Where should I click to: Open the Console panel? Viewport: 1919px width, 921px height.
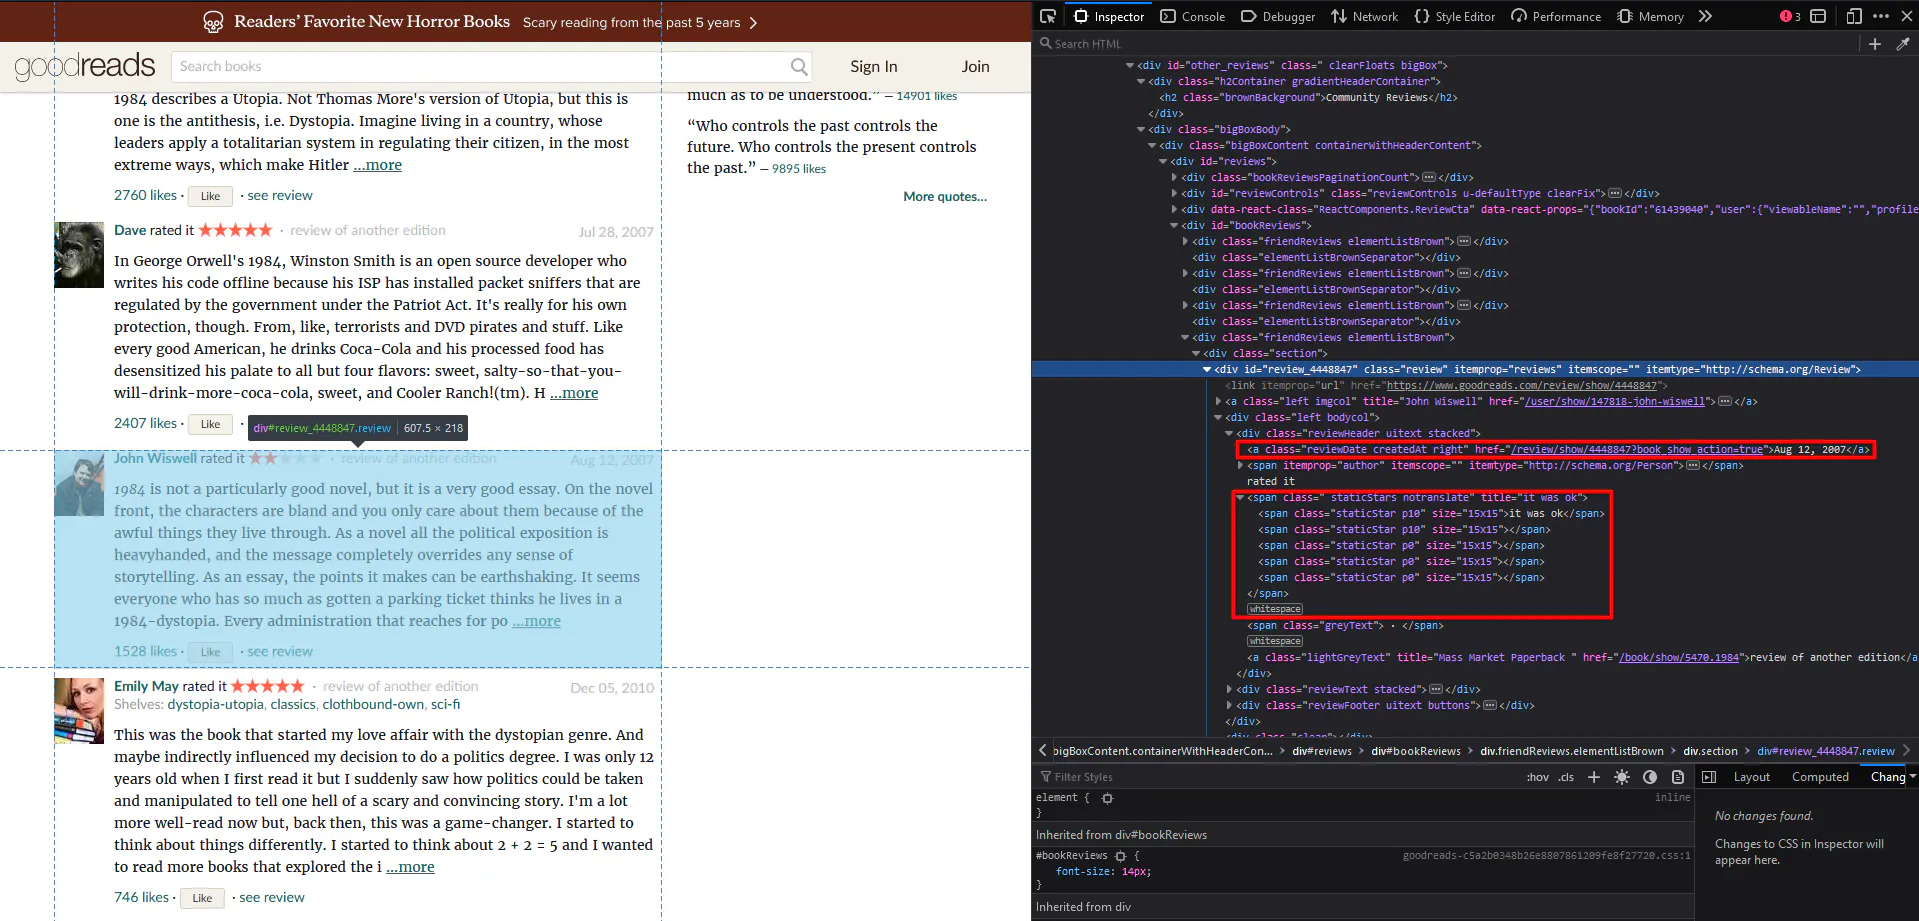pos(1193,16)
